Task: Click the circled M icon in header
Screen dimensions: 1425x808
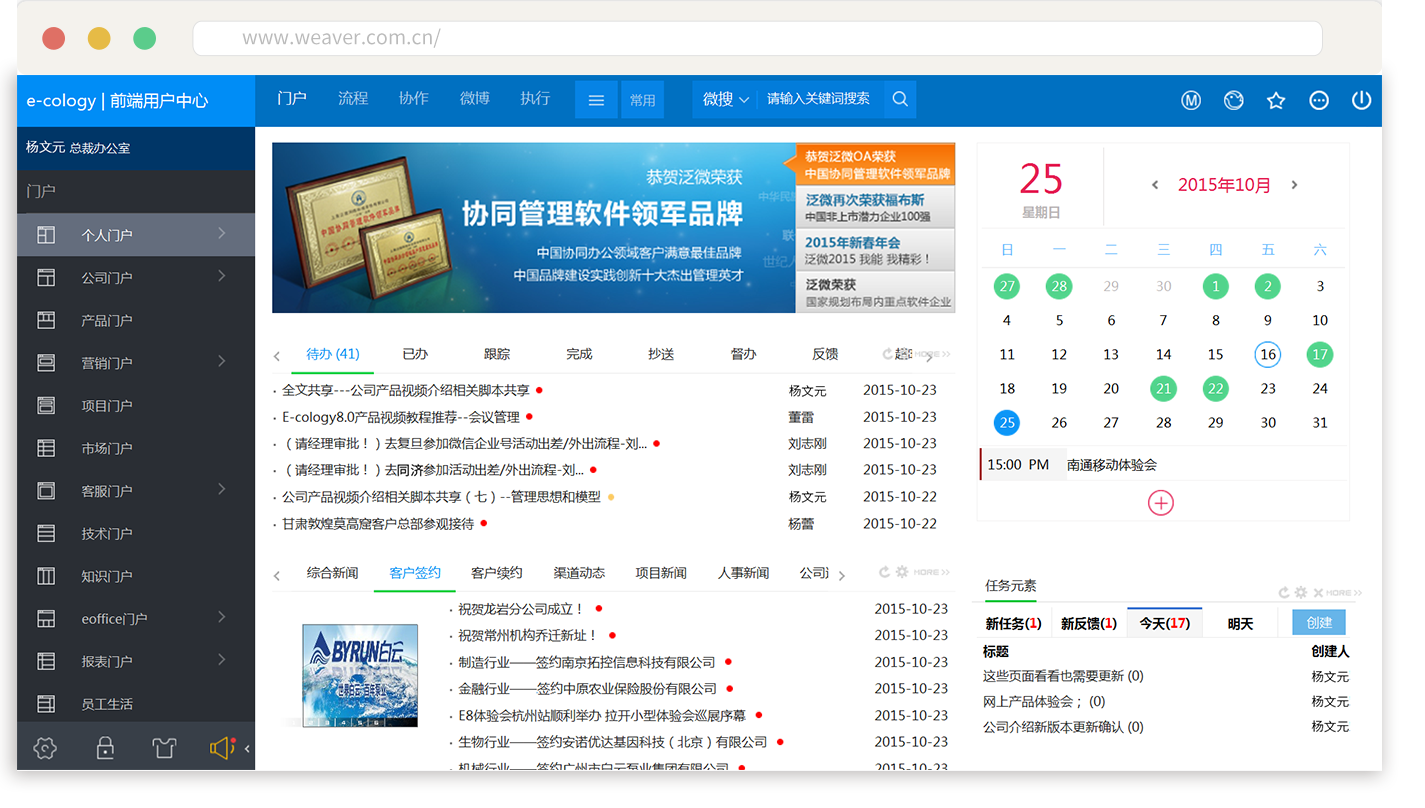Action: pos(1191,100)
